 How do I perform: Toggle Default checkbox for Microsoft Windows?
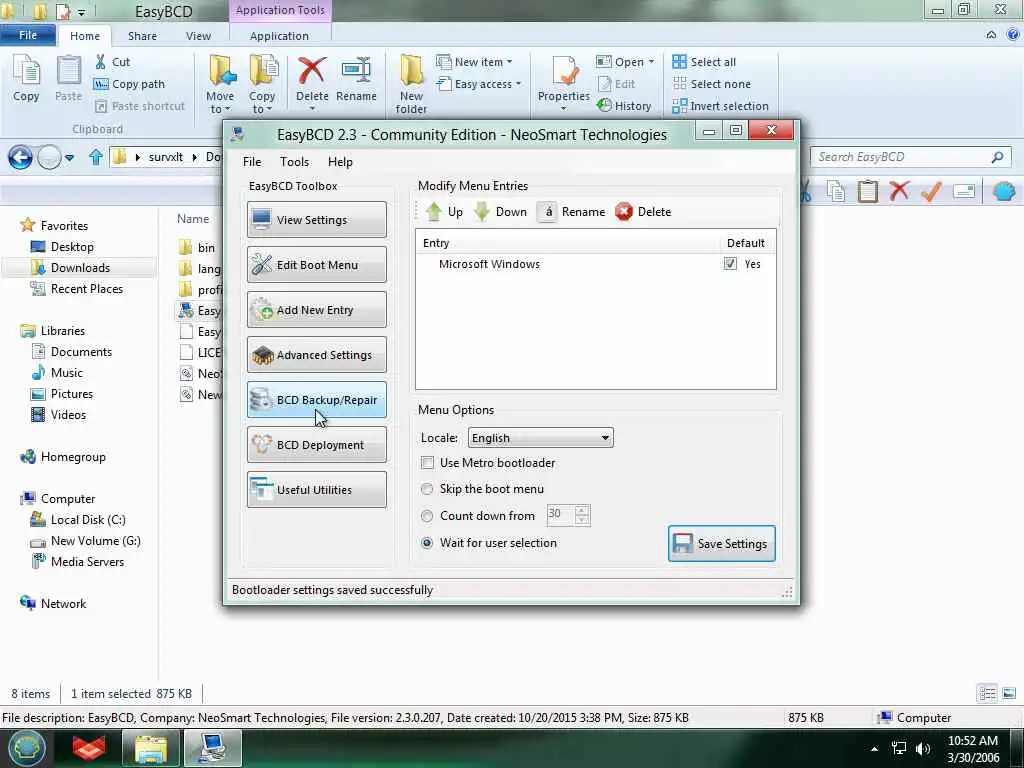[x=730, y=264]
